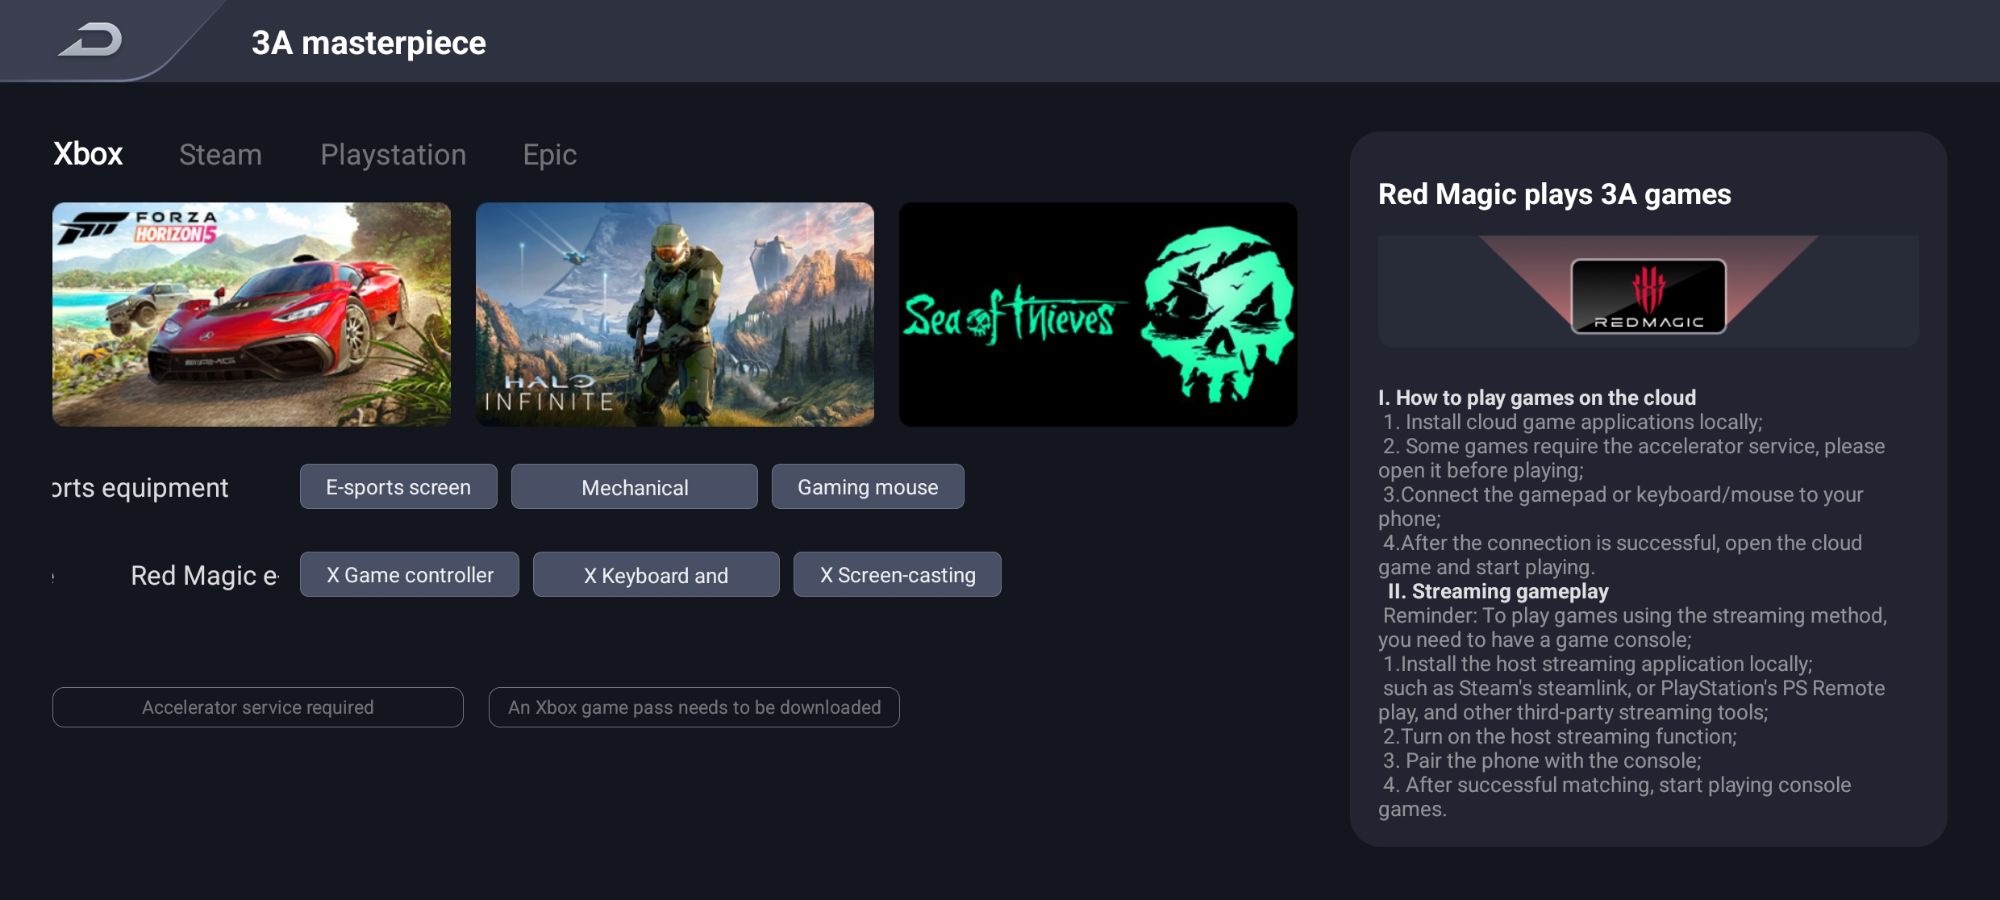Click the 'Streaming gameplay' heading
The width and height of the screenshot is (2000, 900).
coord(1498,591)
